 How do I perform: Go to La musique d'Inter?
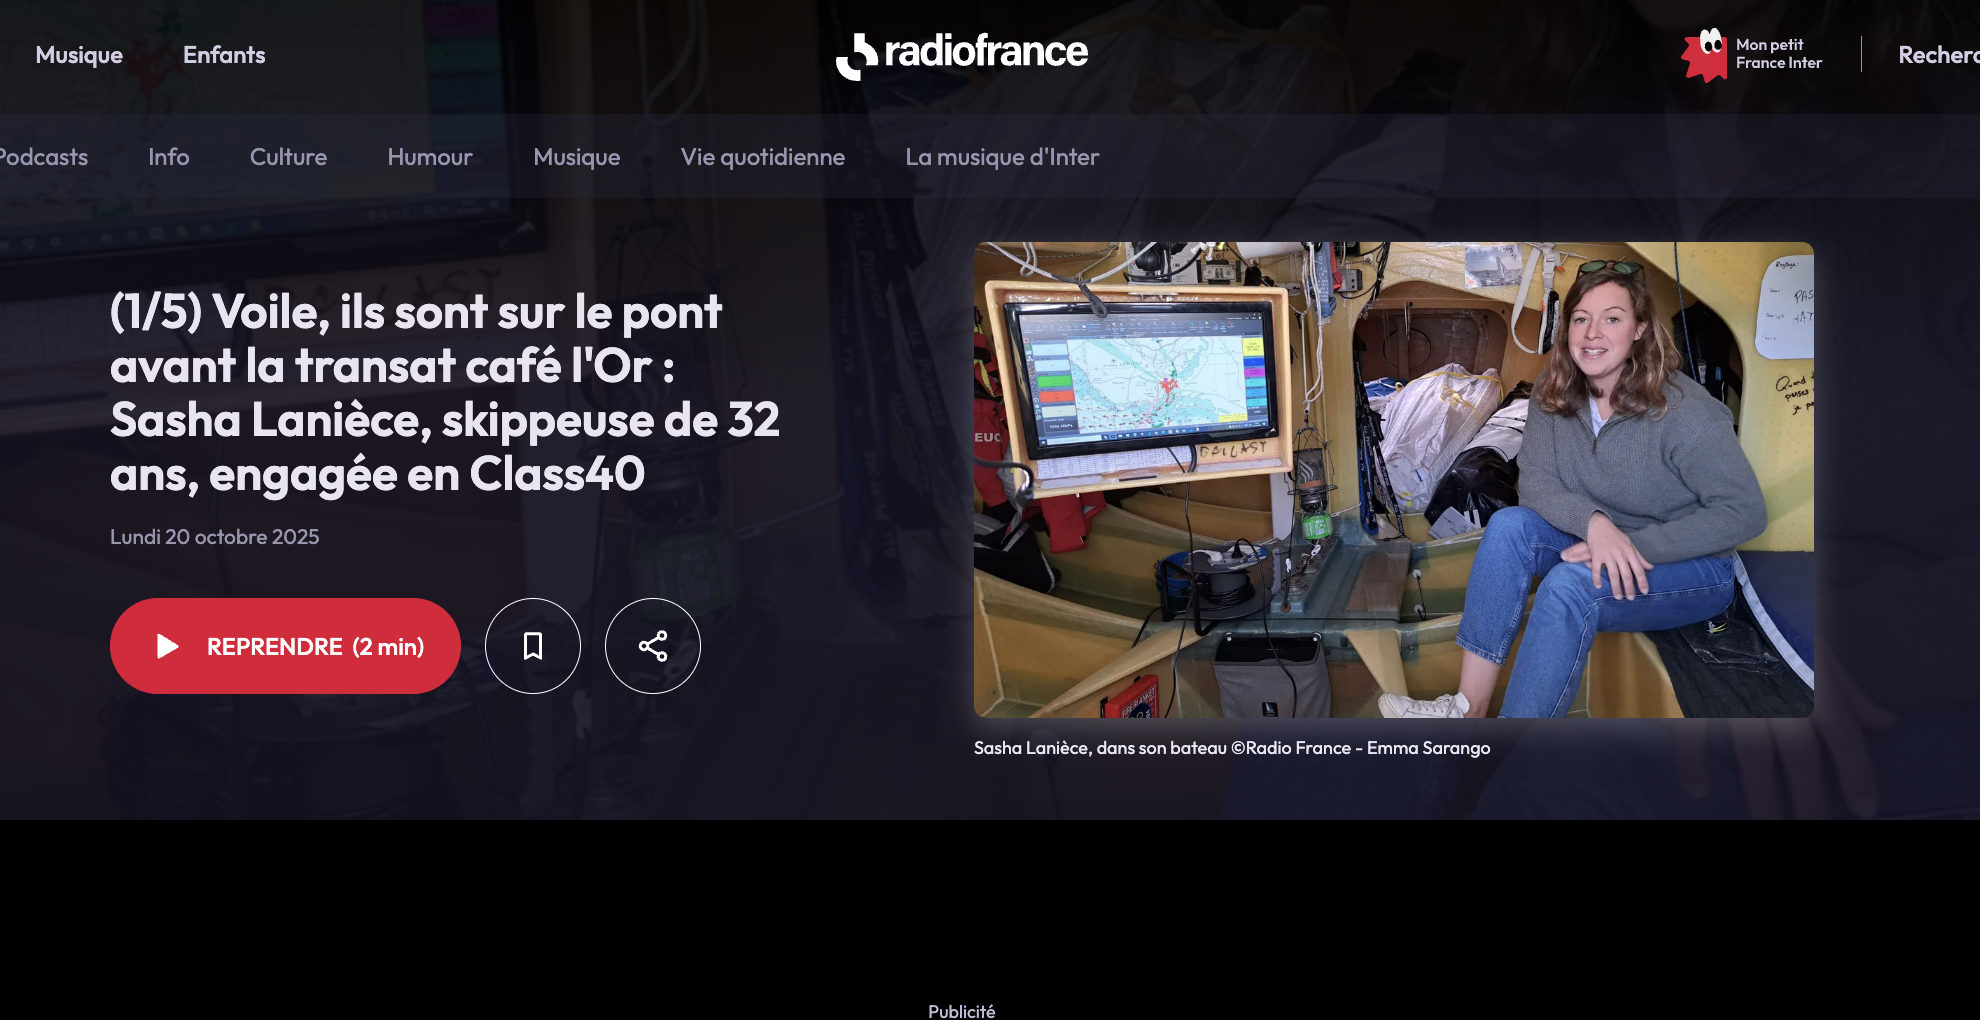[x=1002, y=157]
